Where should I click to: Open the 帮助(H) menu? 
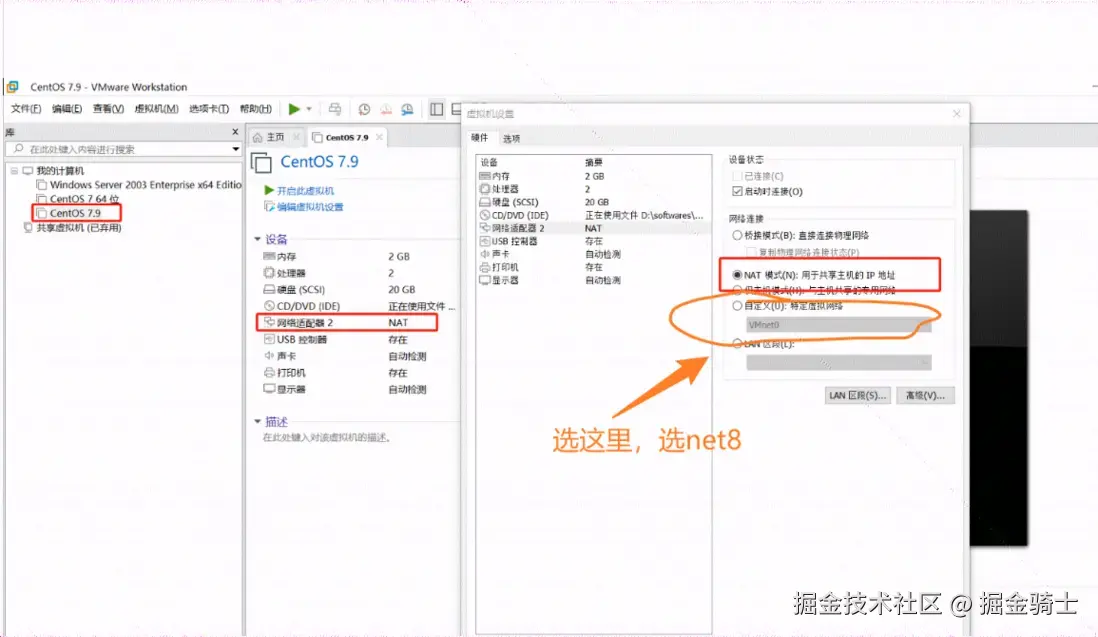[256, 109]
